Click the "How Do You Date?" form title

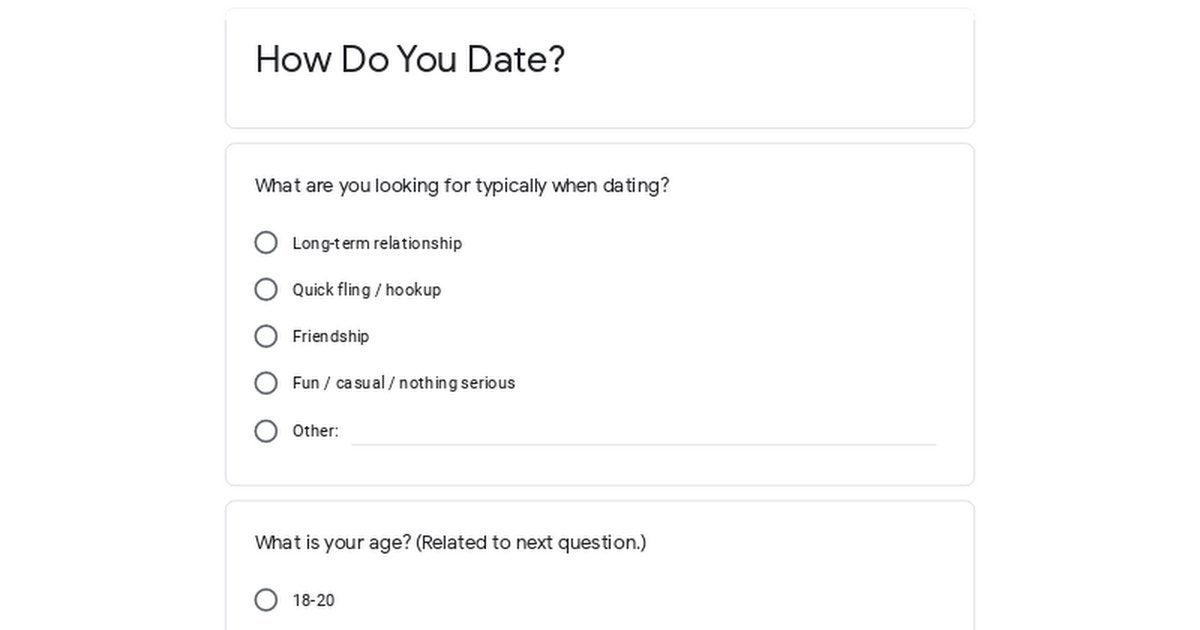[410, 60]
